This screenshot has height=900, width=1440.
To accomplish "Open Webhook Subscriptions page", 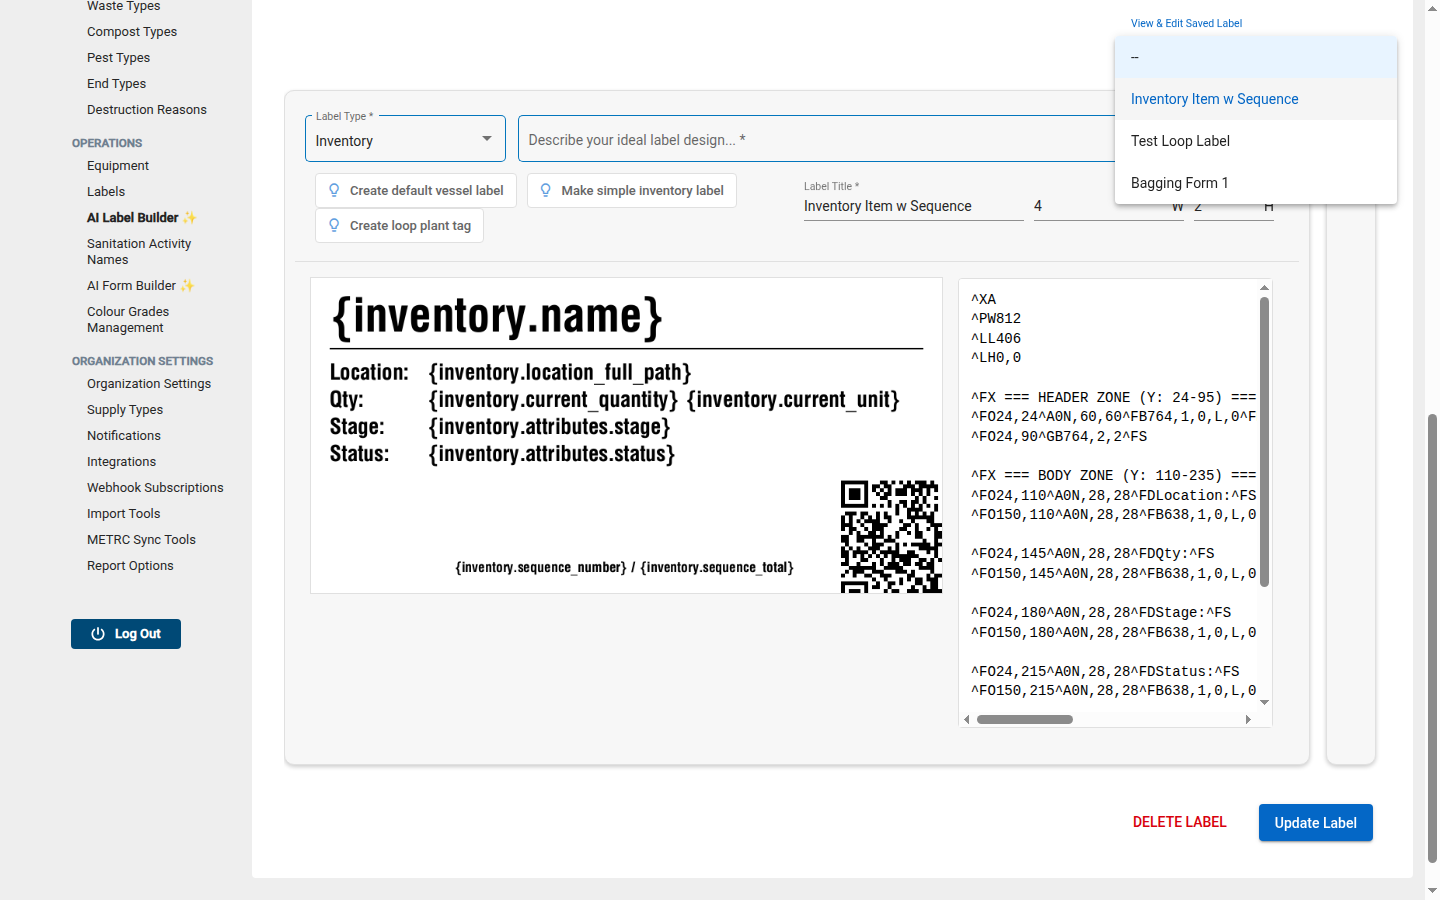I will point(155,488).
